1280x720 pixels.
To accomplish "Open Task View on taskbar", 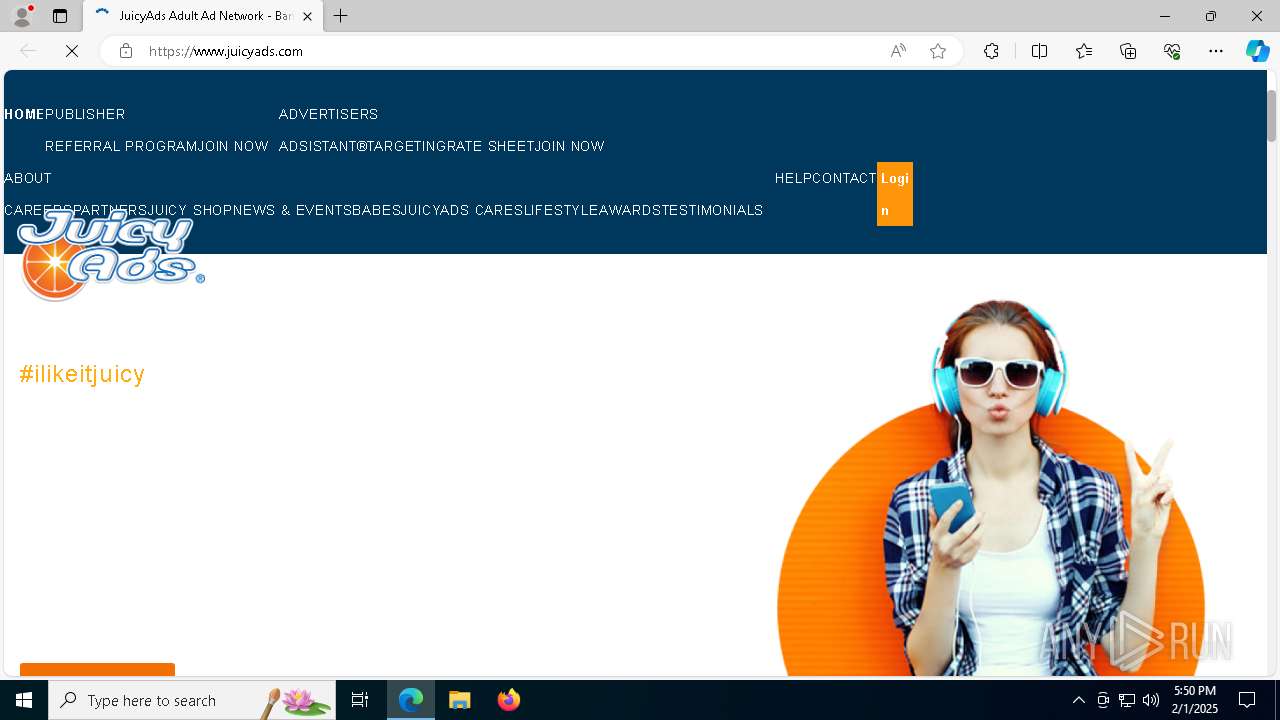I will pos(360,700).
